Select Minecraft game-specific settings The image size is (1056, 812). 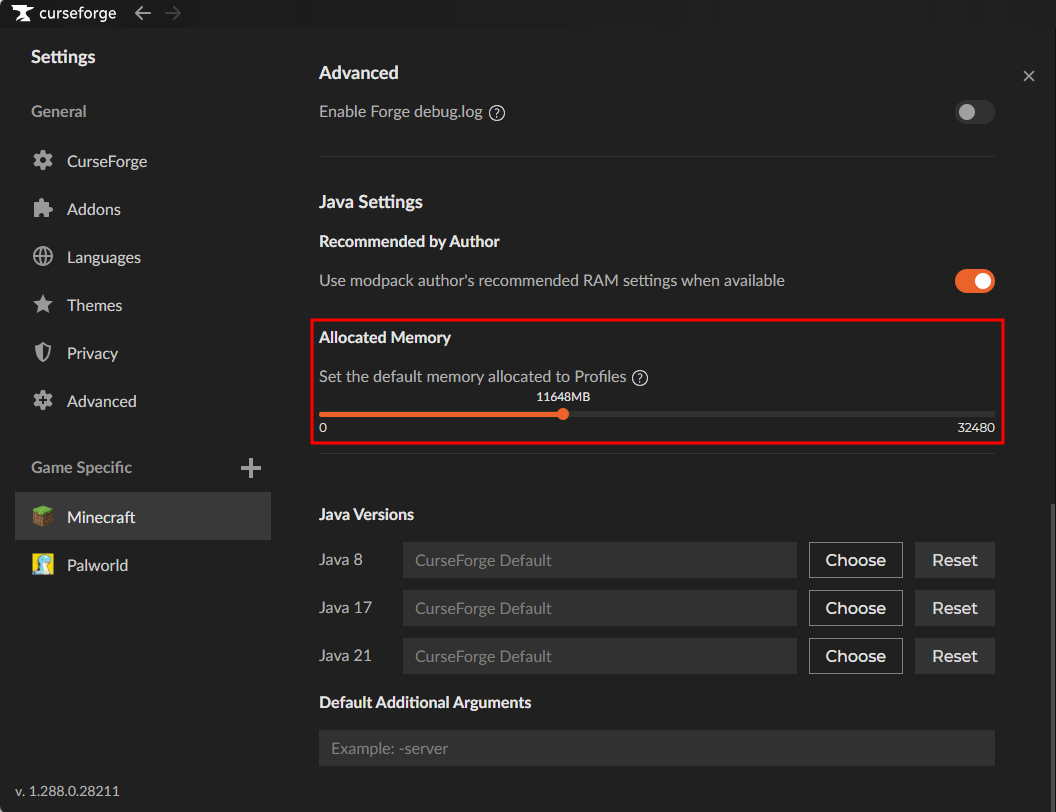[143, 516]
